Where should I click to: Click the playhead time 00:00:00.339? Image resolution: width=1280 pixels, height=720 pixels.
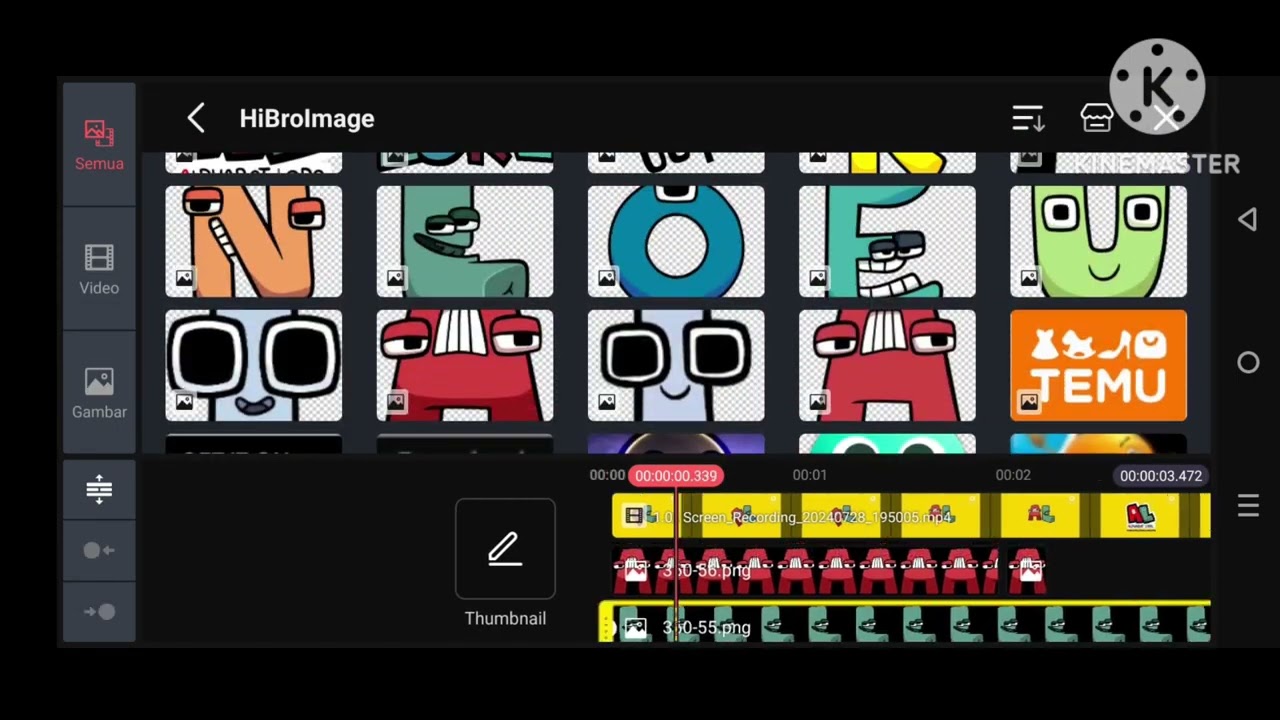point(676,476)
